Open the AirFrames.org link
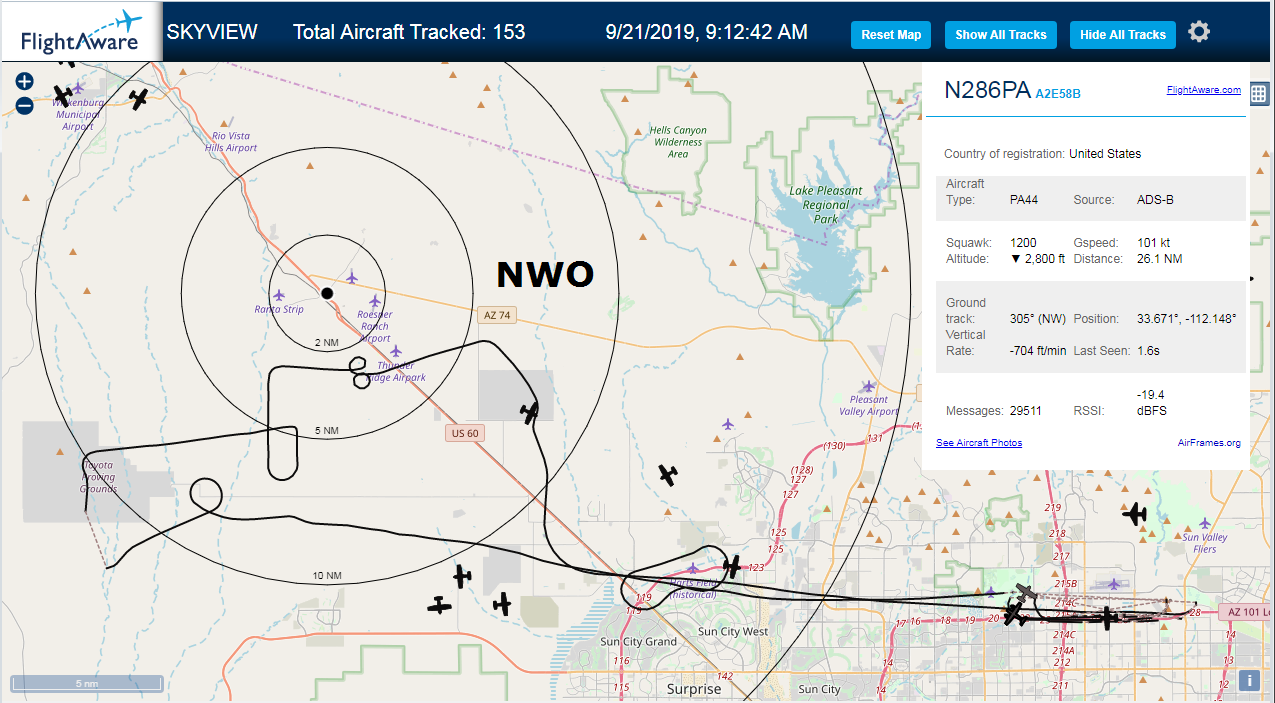The height and width of the screenshot is (703, 1275). [x=1209, y=443]
